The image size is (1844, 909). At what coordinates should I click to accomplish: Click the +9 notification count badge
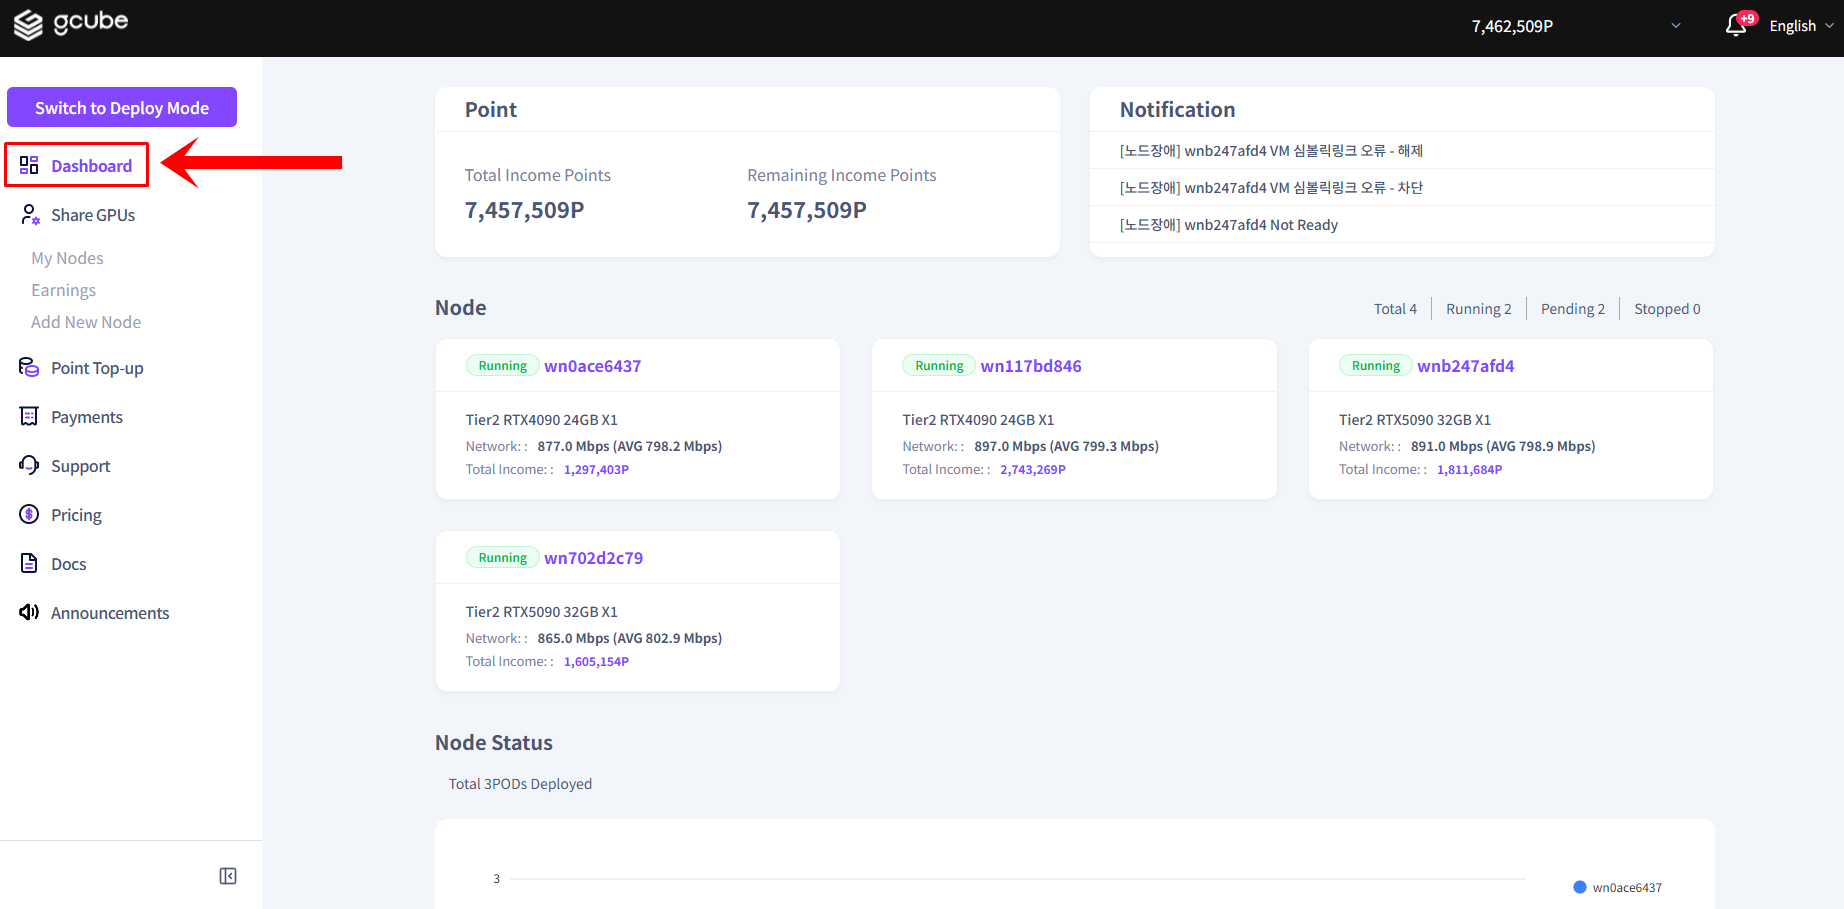[x=1747, y=18]
